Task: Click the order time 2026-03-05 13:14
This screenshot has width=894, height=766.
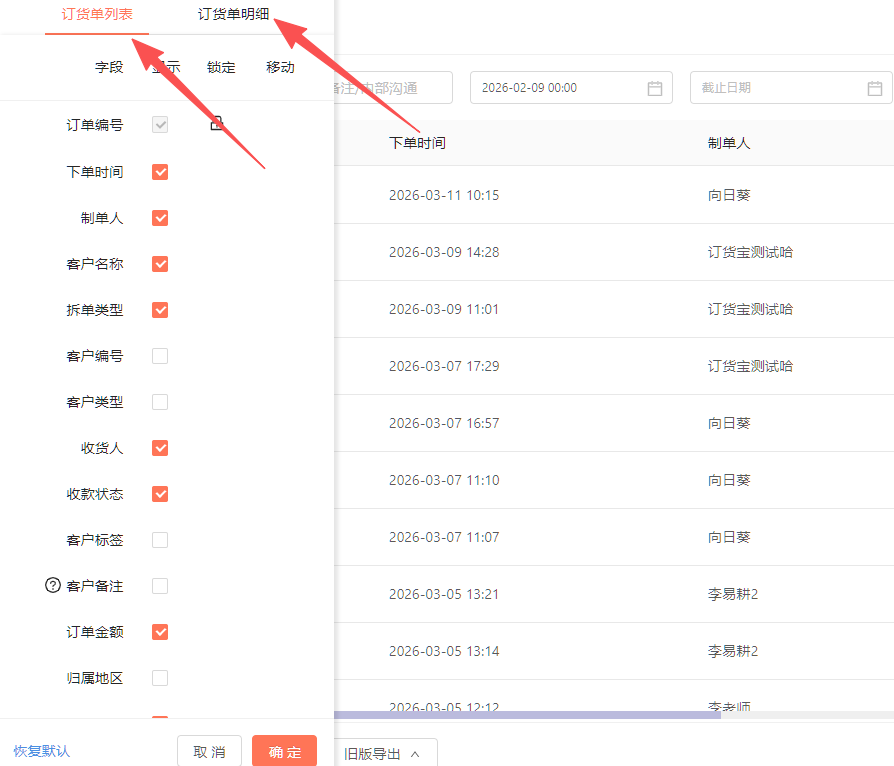Action: [x=444, y=651]
